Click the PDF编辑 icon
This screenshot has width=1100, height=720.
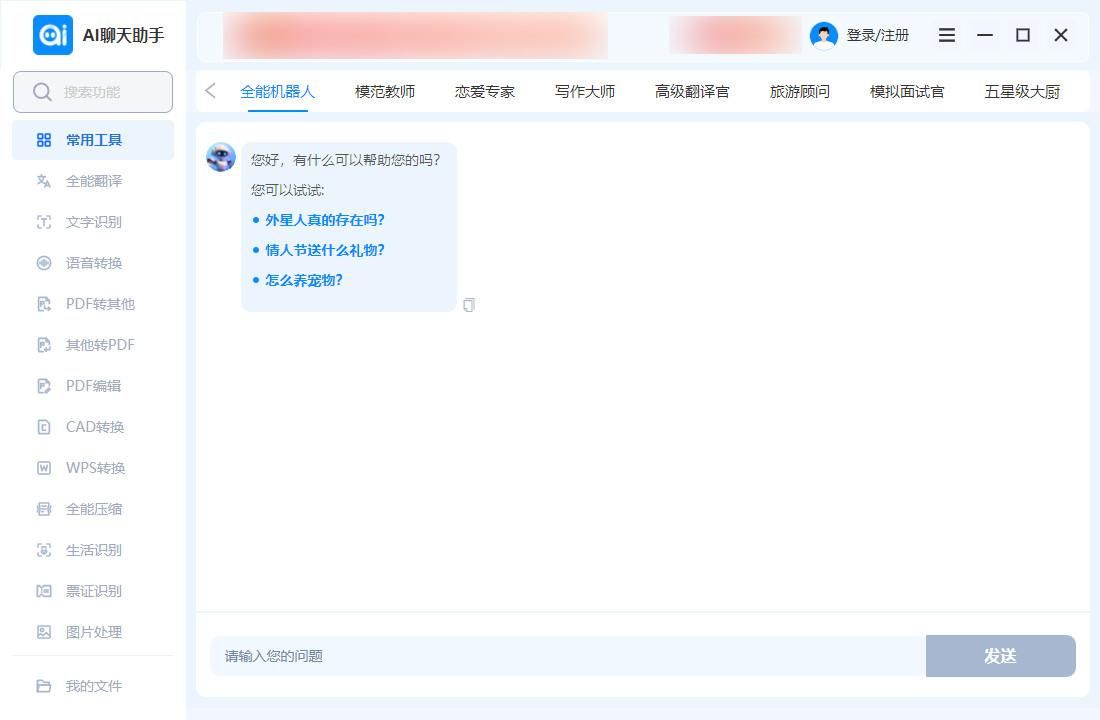tap(43, 386)
